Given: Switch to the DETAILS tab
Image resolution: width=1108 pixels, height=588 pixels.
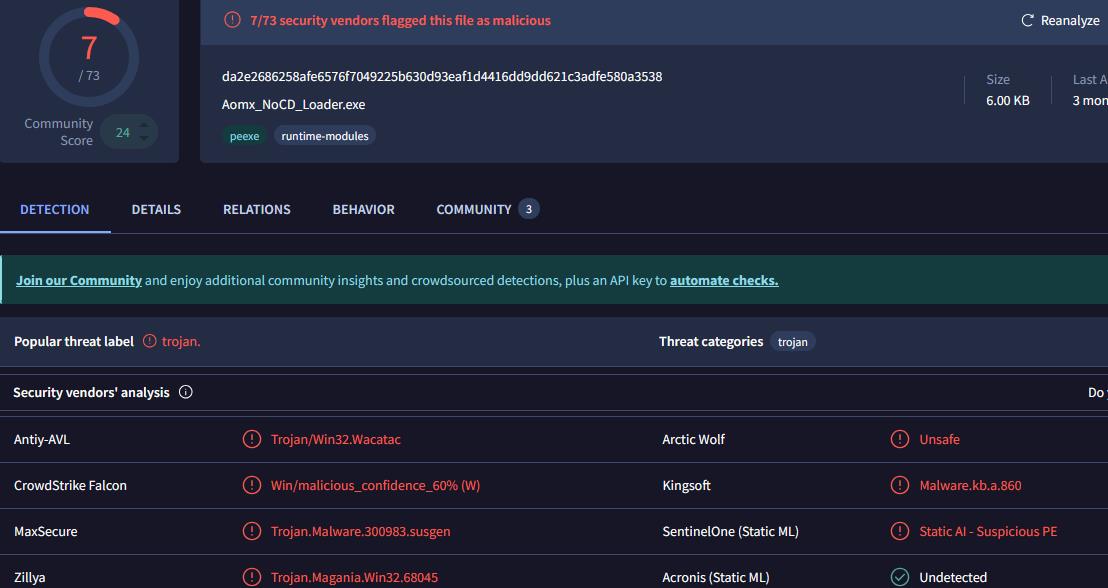Looking at the screenshot, I should click(x=156, y=209).
